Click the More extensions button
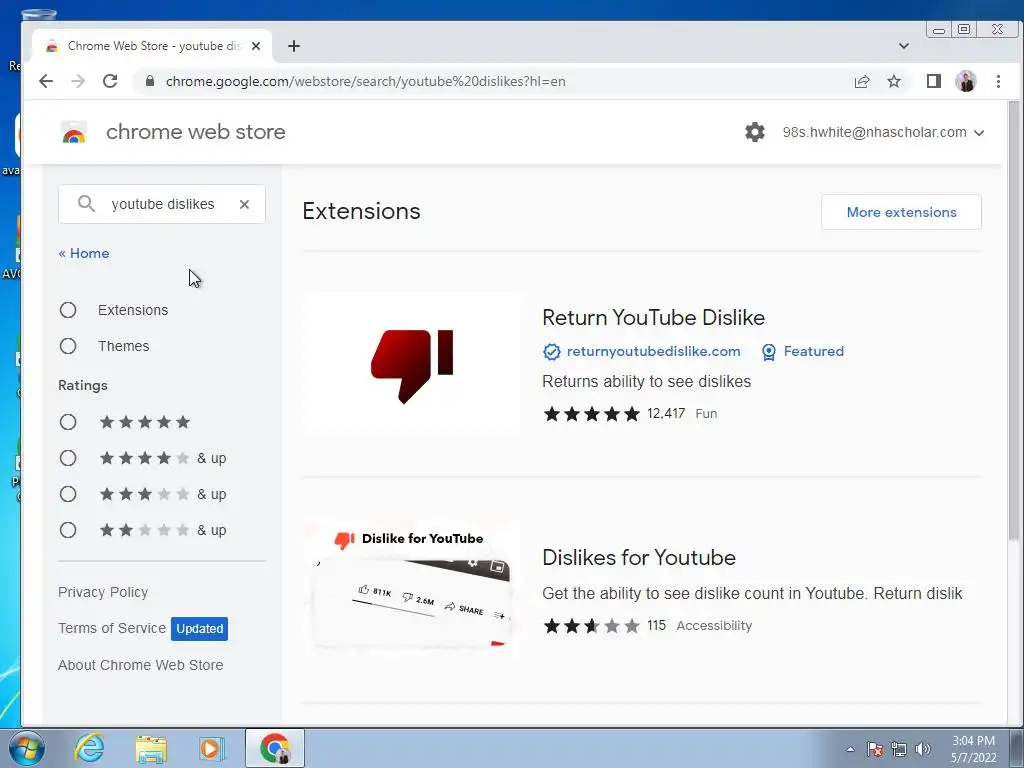Viewport: 1024px width, 768px height. (x=901, y=212)
